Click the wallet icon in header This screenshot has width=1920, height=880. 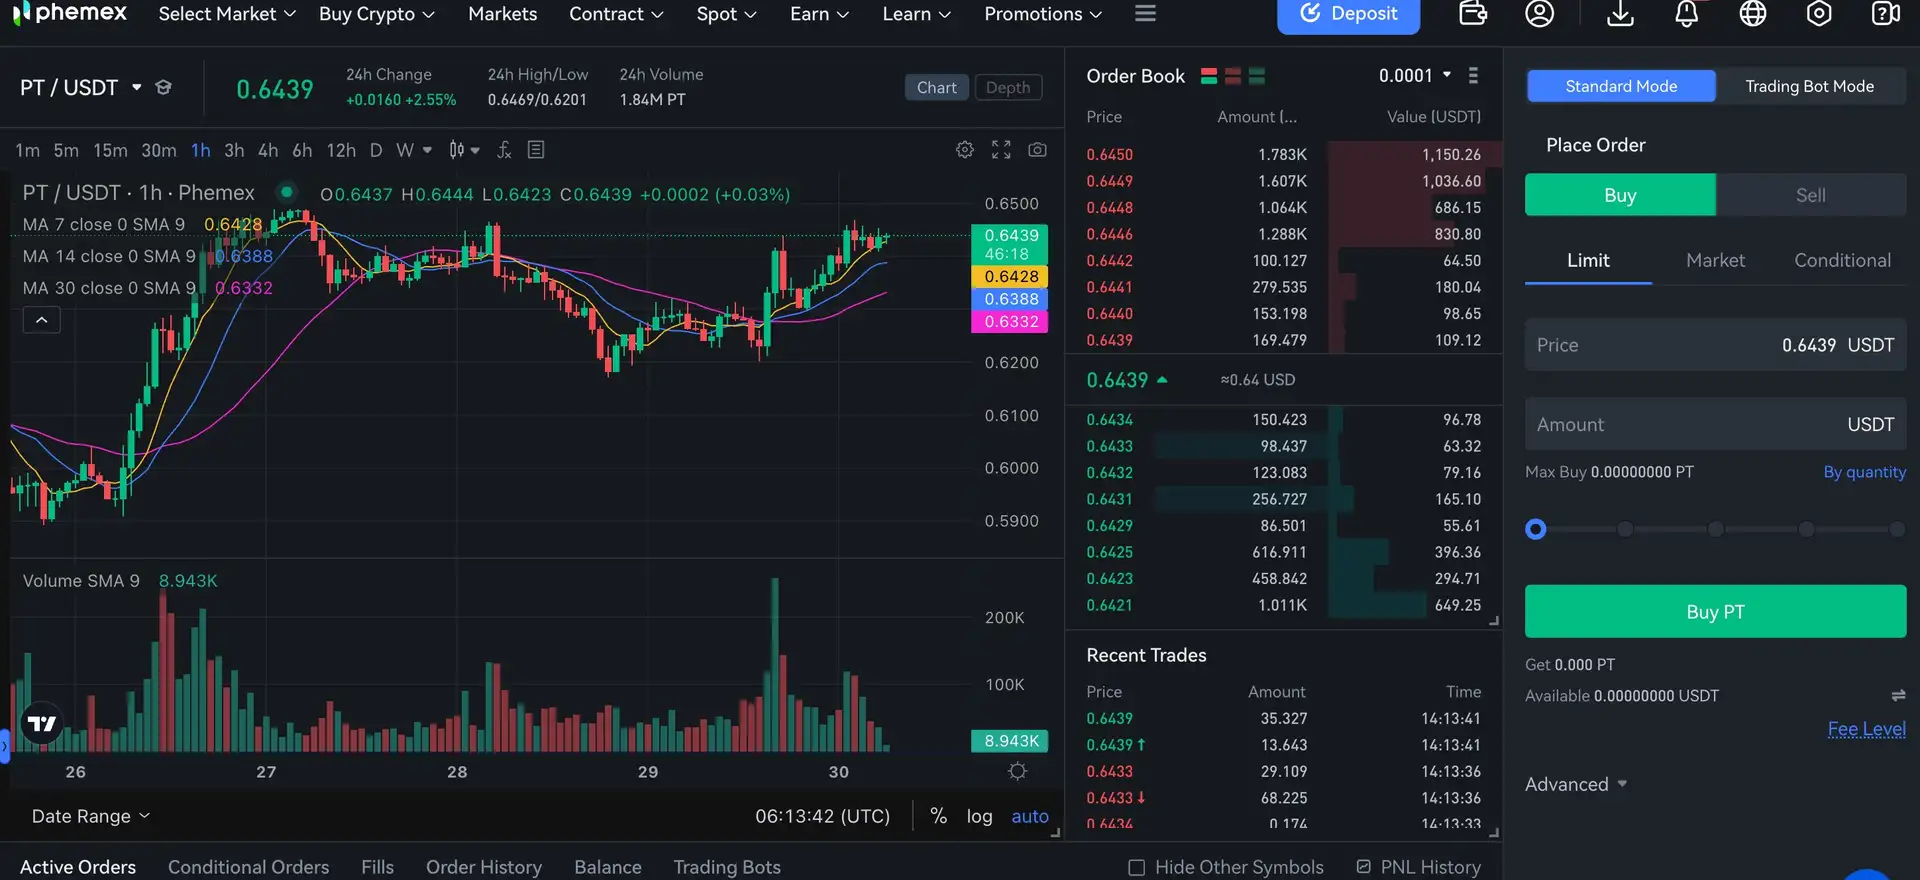click(1473, 14)
